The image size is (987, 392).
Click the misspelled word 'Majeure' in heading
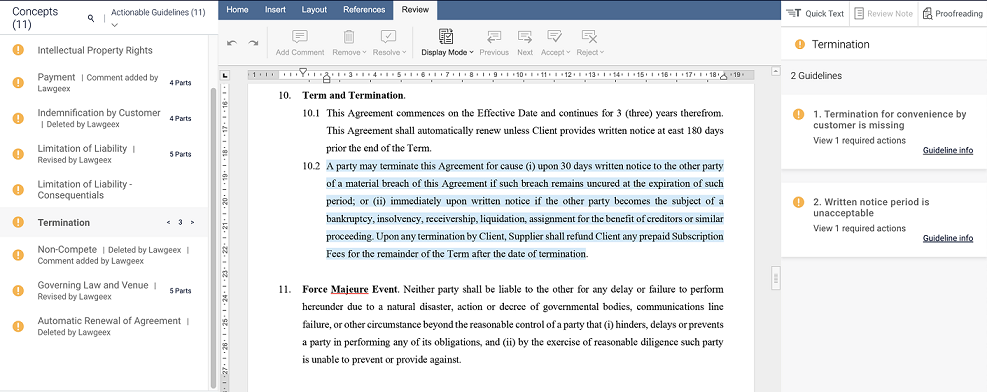pos(349,290)
